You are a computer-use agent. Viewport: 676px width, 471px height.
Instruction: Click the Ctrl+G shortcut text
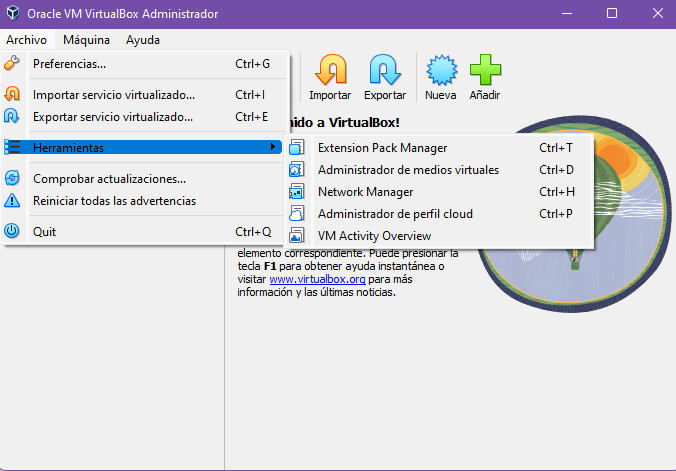[253, 64]
